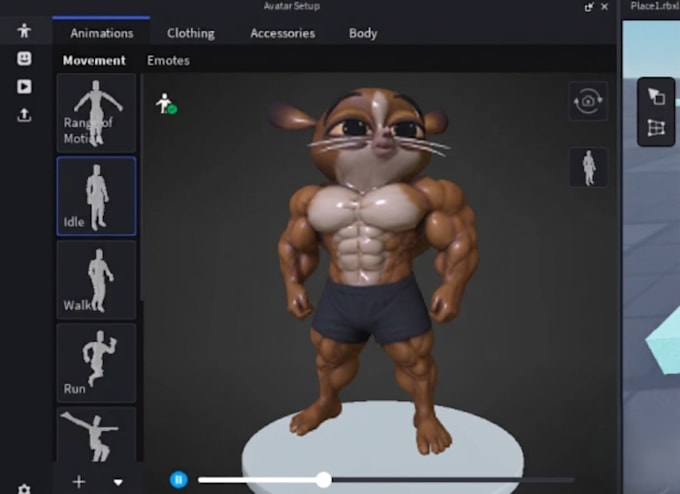Image resolution: width=680 pixels, height=494 pixels.
Task: Switch to the Accessories tab
Action: click(x=283, y=33)
